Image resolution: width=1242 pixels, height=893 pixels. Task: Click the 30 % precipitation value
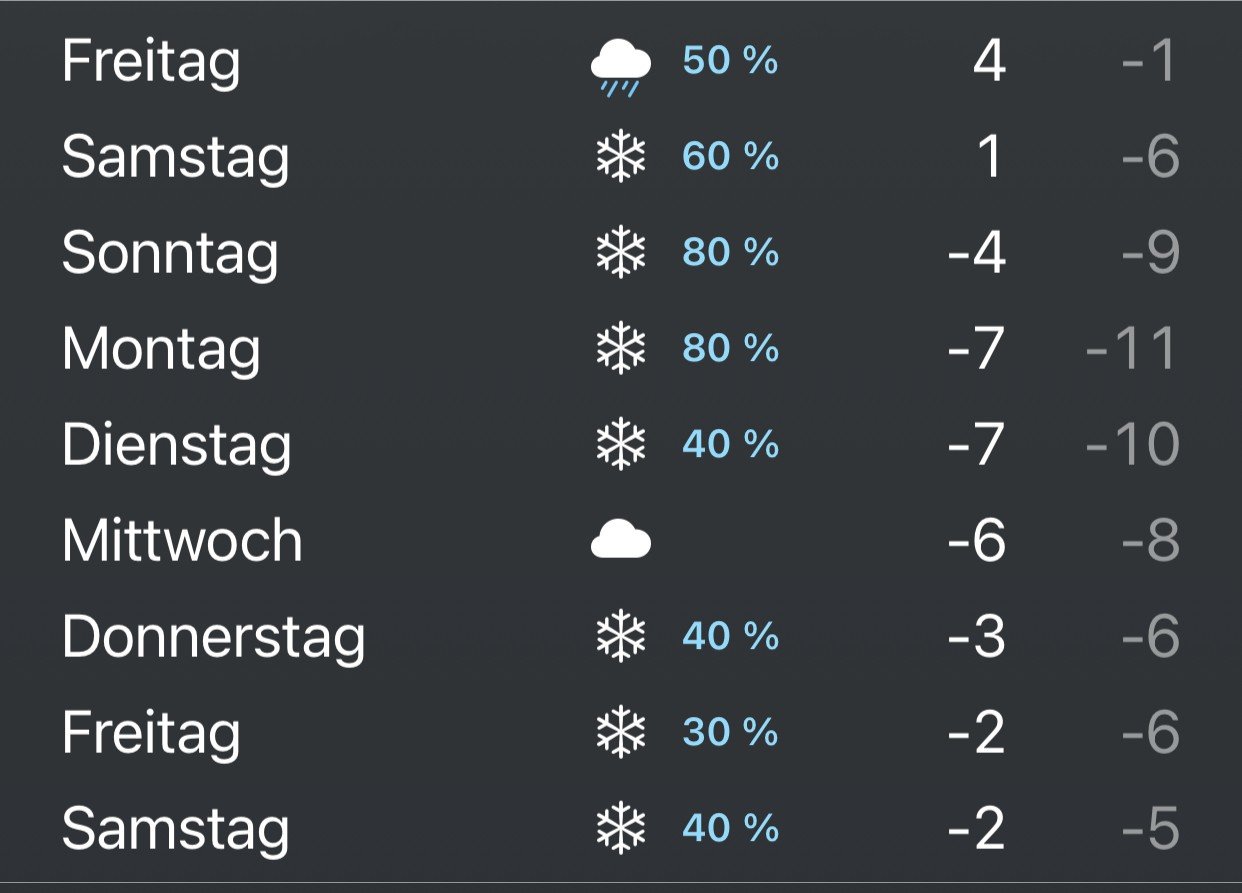pyautogui.click(x=730, y=734)
